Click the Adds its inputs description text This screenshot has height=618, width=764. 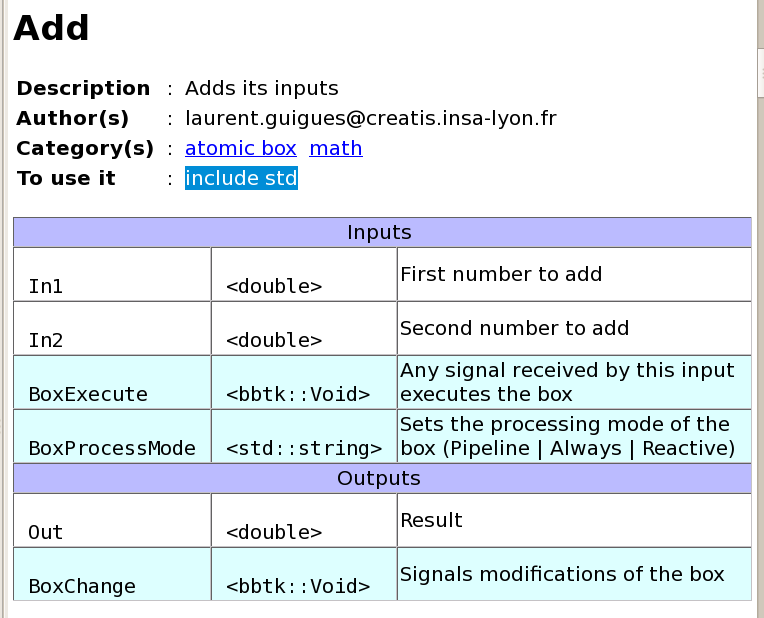tap(262, 88)
